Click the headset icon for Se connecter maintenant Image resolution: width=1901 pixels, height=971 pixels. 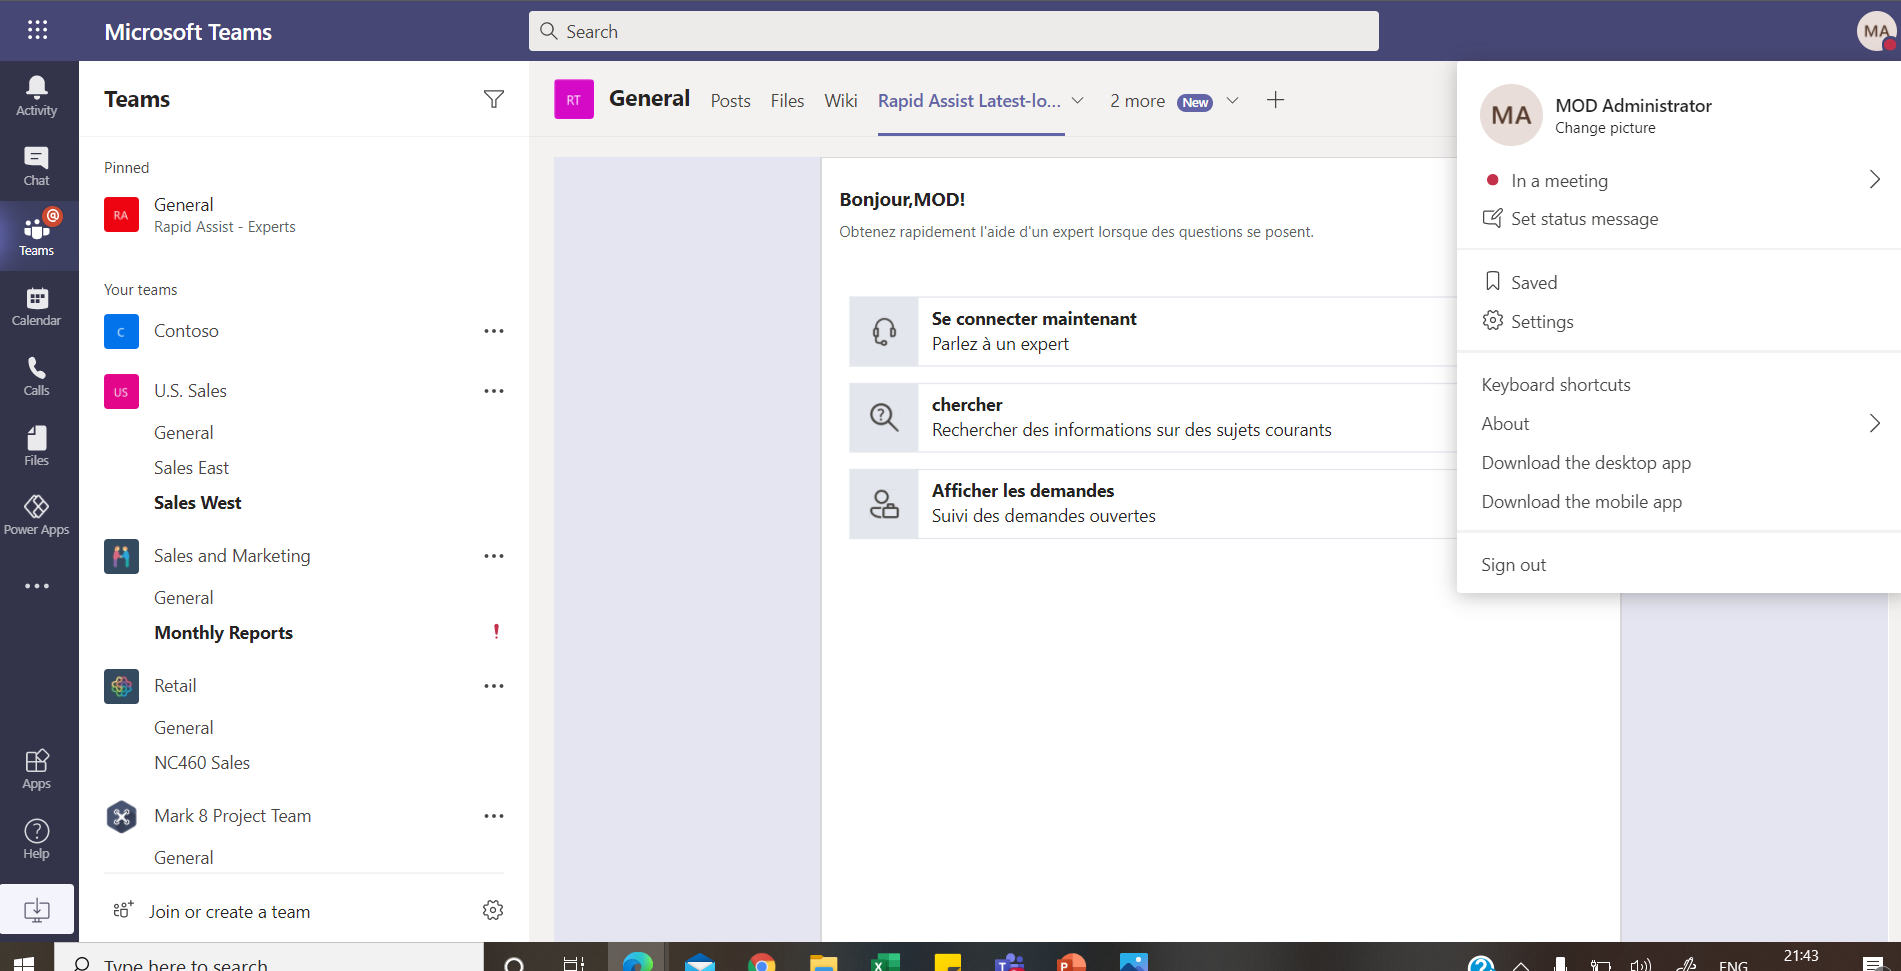tap(884, 331)
